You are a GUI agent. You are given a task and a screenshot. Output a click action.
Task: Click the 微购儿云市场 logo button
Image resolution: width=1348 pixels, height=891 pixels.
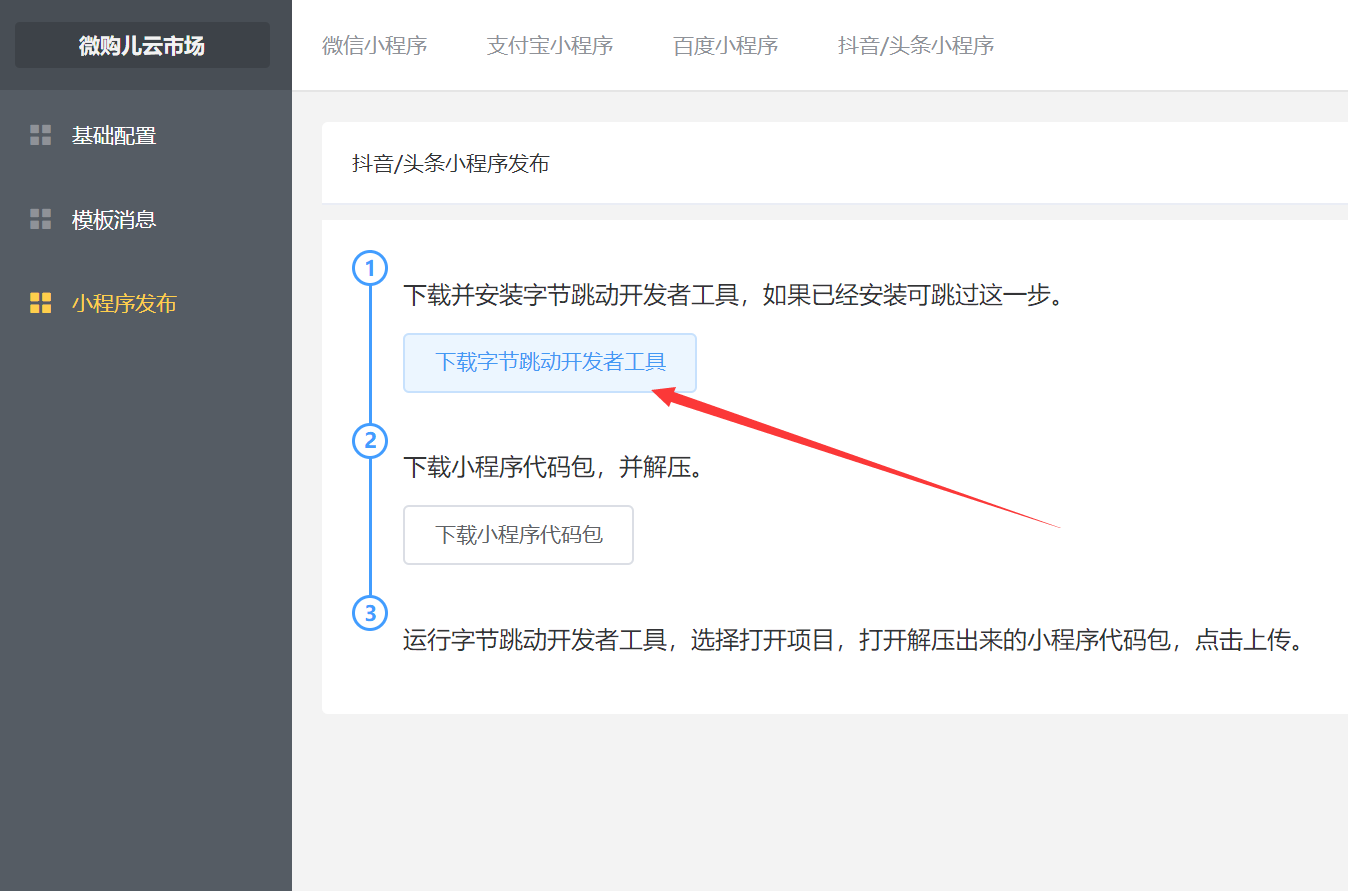[x=142, y=45]
